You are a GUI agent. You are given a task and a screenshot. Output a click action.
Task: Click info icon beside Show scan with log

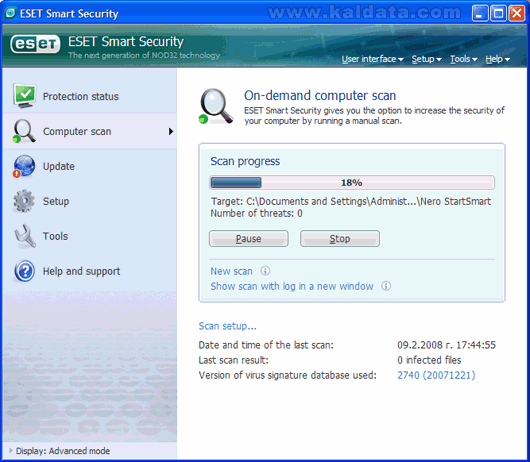386,286
